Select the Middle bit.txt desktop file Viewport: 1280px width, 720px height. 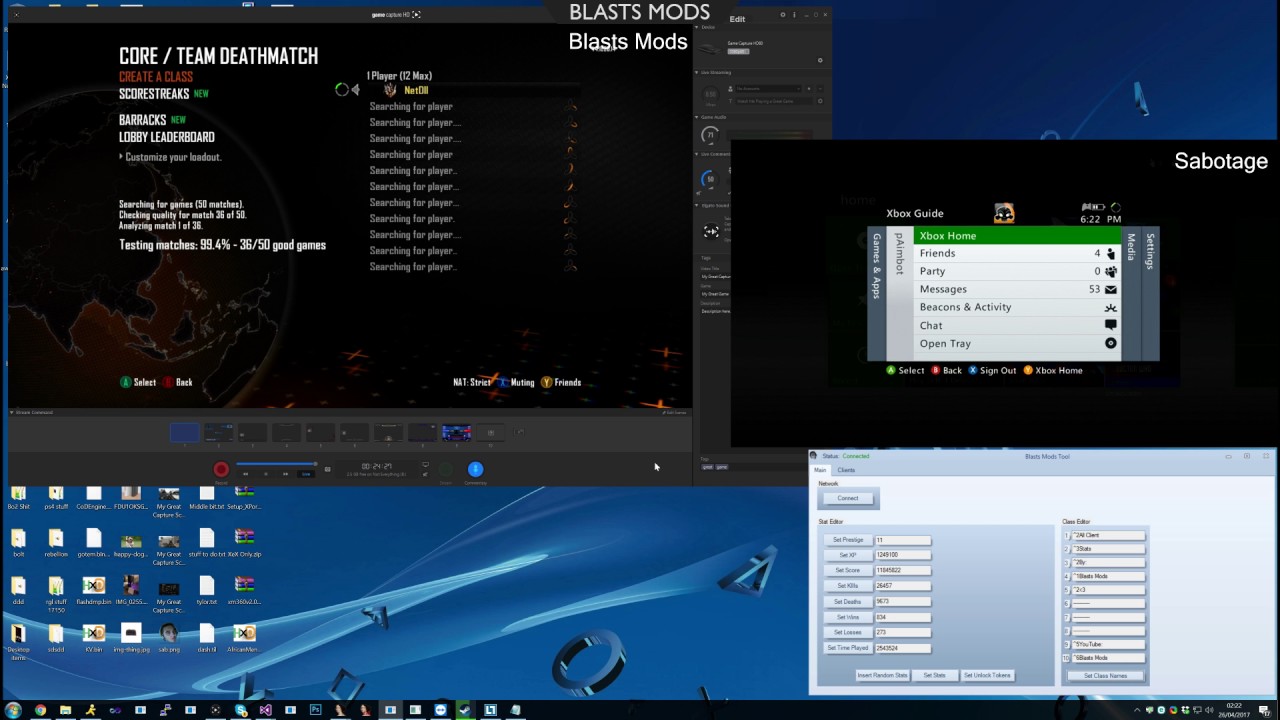pyautogui.click(x=206, y=498)
